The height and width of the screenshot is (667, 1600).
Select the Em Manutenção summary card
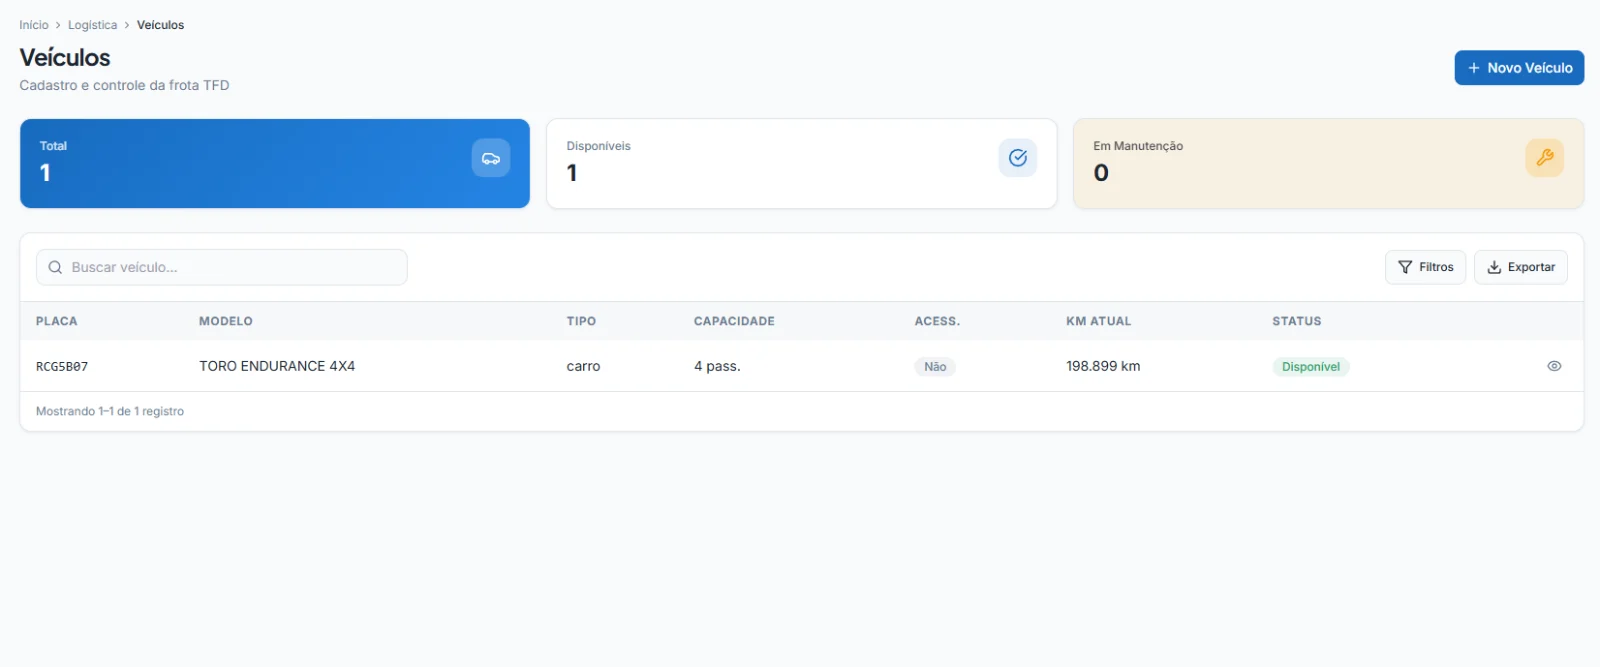1328,164
